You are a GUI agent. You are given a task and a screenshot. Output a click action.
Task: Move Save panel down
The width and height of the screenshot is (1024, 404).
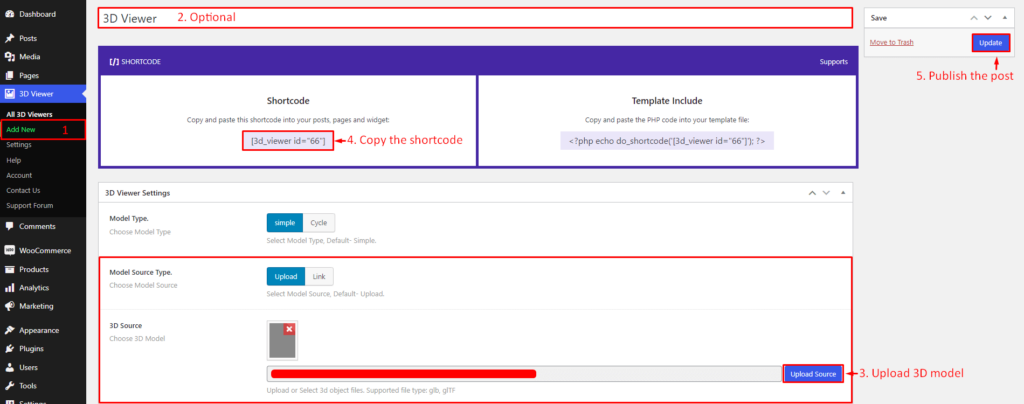tap(987, 18)
